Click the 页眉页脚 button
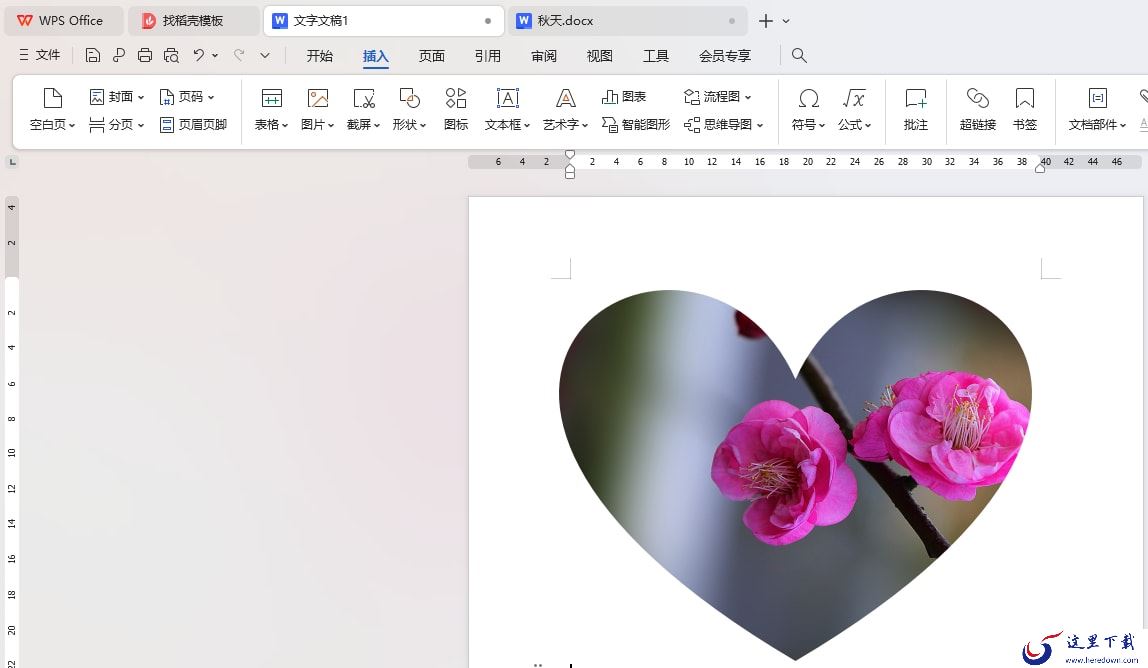The image size is (1148, 668). (x=194, y=125)
